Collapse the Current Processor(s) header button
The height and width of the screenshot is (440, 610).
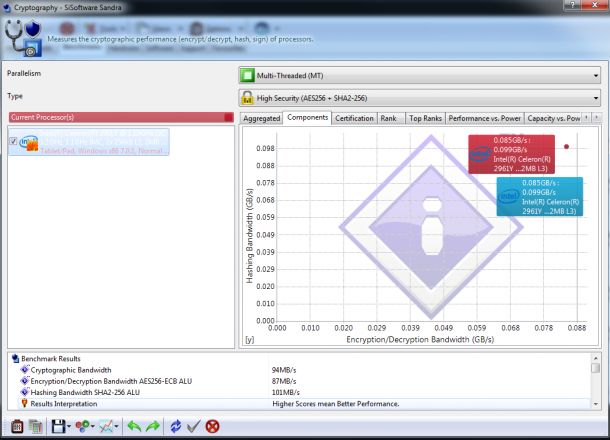pyautogui.click(x=228, y=117)
